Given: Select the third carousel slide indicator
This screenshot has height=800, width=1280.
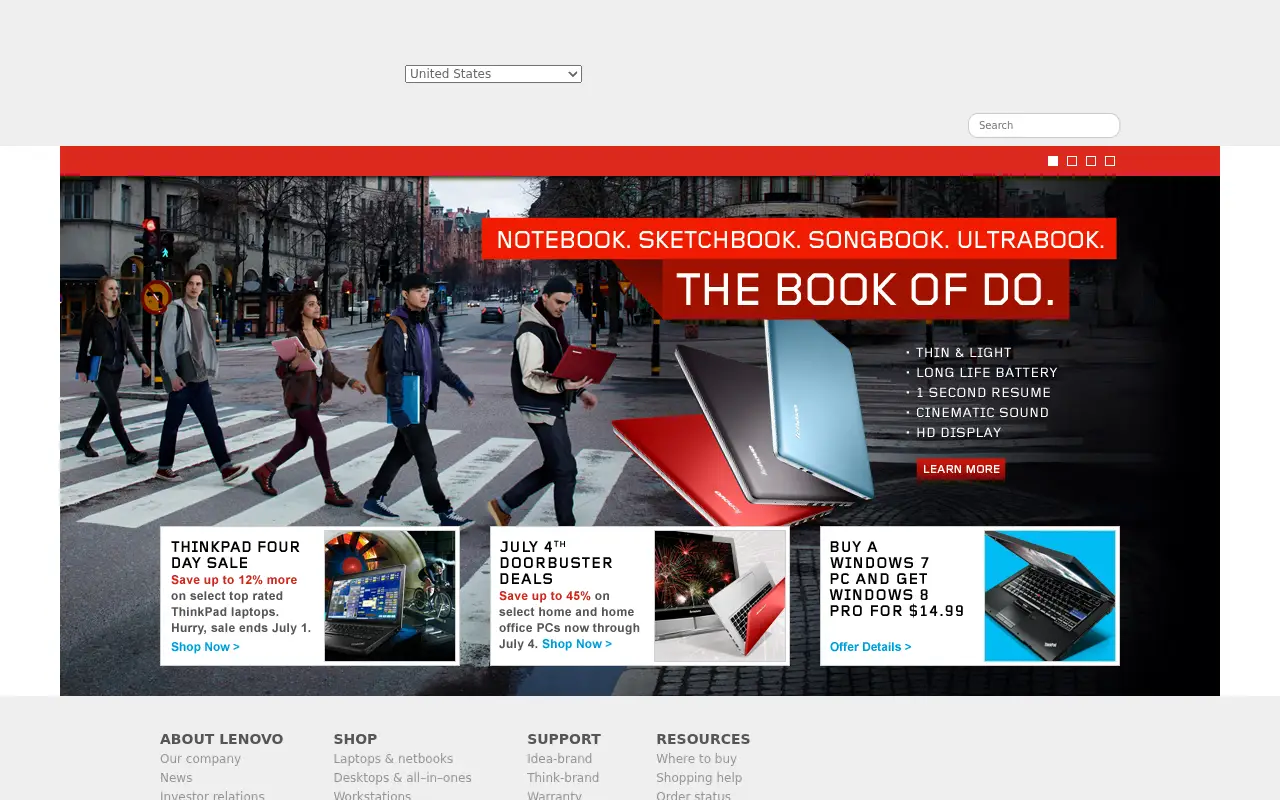Looking at the screenshot, I should coord(1091,161).
